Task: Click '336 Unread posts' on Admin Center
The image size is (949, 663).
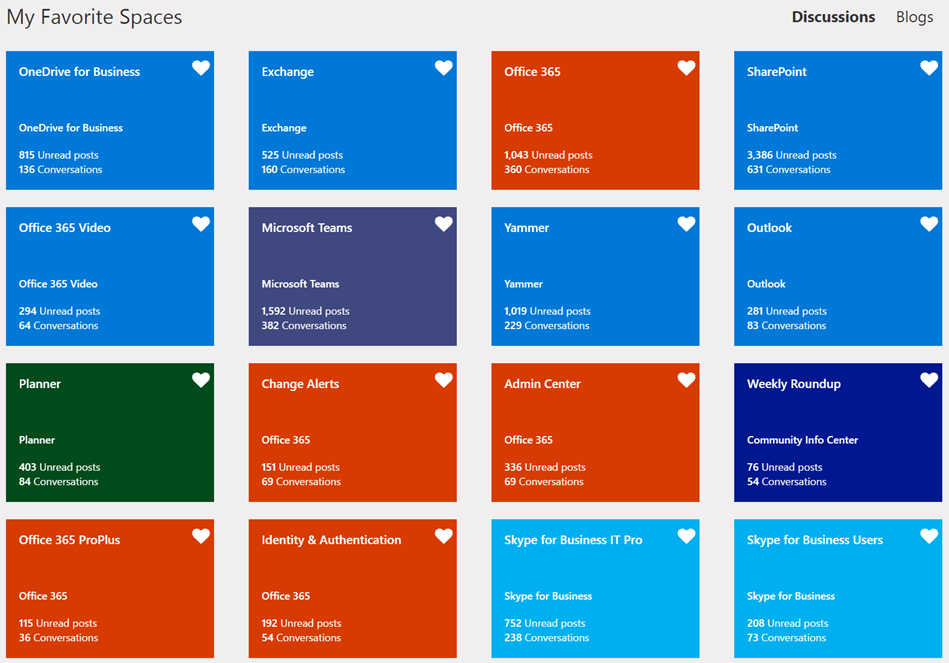Action: pos(545,467)
